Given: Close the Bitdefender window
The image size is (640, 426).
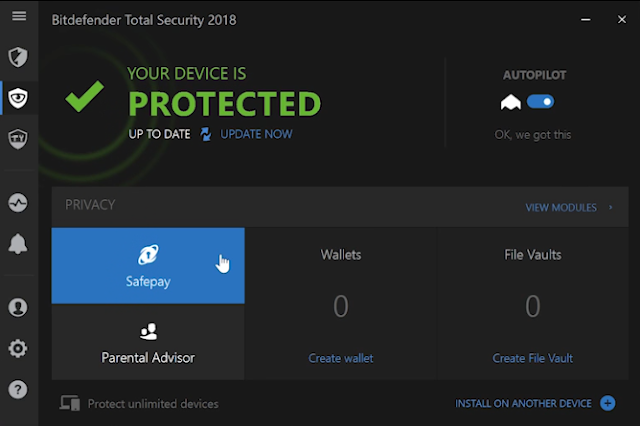Looking at the screenshot, I should [x=622, y=19].
